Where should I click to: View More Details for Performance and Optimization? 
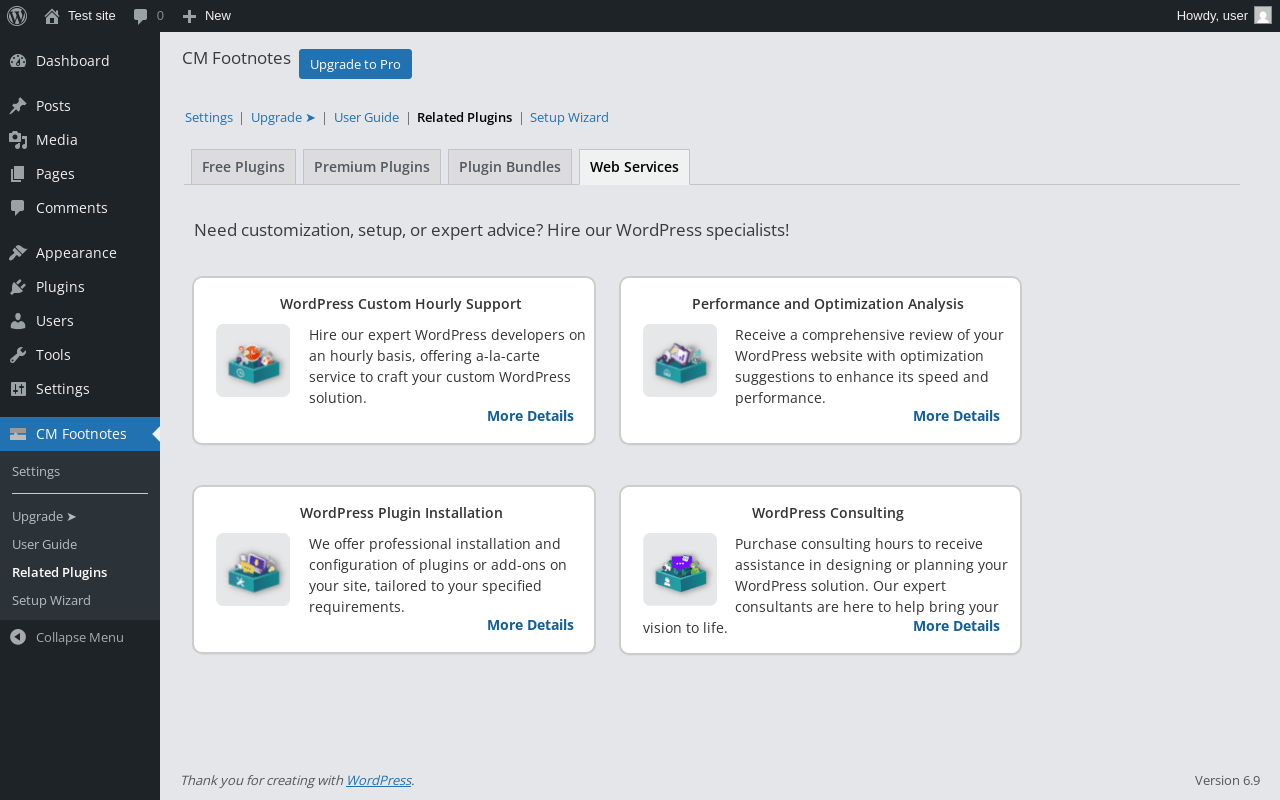[956, 416]
